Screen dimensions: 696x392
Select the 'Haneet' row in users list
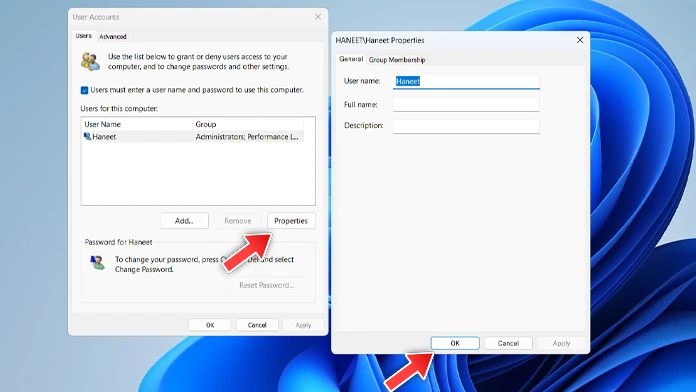(193, 137)
